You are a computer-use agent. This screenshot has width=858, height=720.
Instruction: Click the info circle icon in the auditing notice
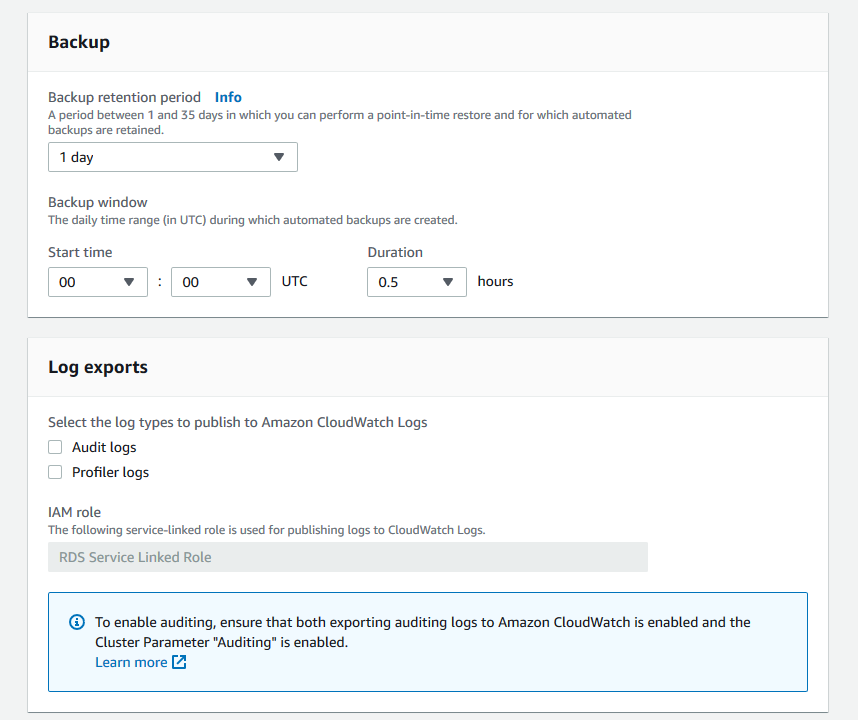(x=77, y=622)
